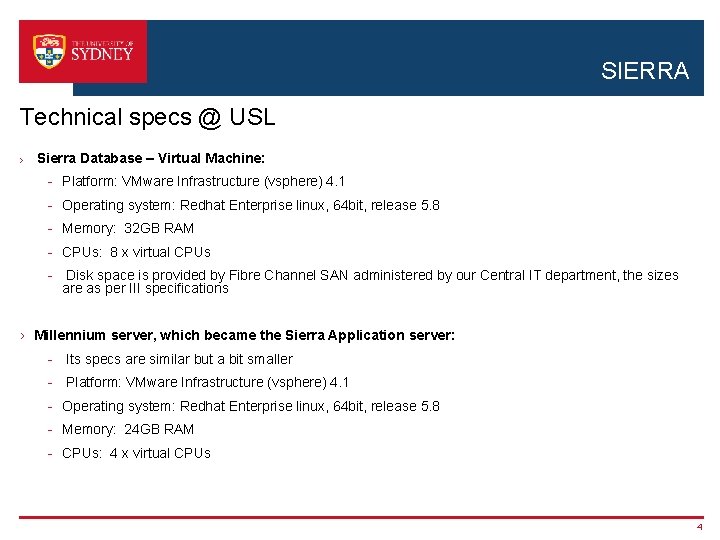720x540 pixels.
Task: Click 'Millennium server, which became the Sierra Application server:' heading
Action: [x=244, y=335]
